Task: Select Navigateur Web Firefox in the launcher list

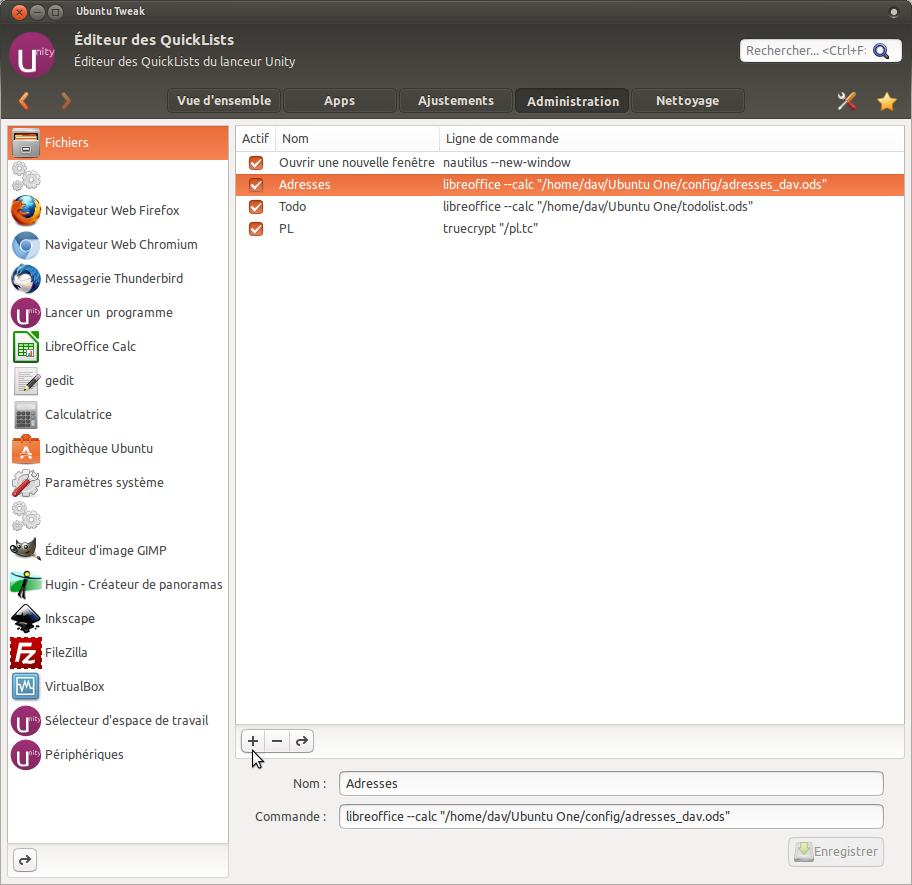Action: pyautogui.click(x=112, y=211)
